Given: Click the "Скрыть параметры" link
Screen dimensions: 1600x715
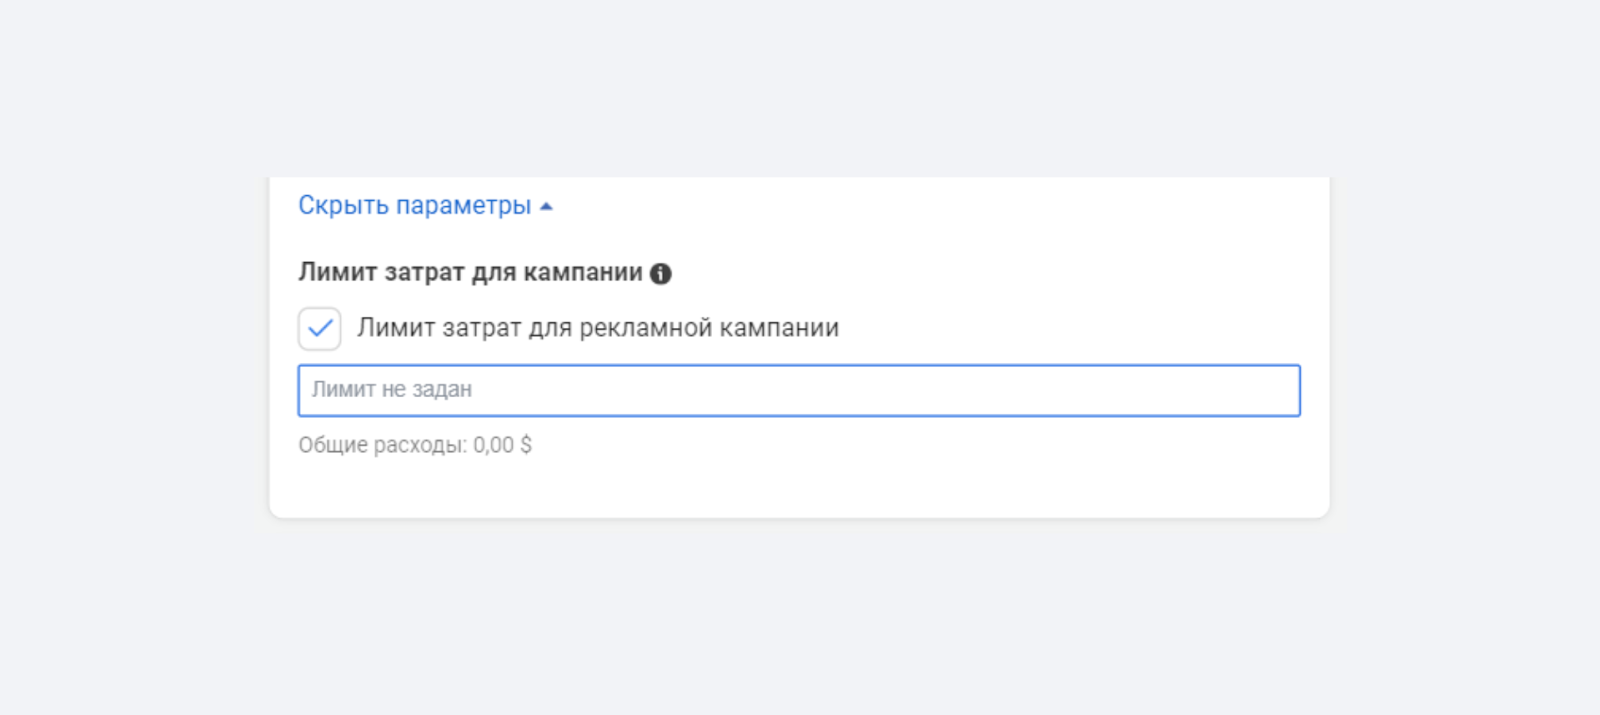Looking at the screenshot, I should (415, 206).
